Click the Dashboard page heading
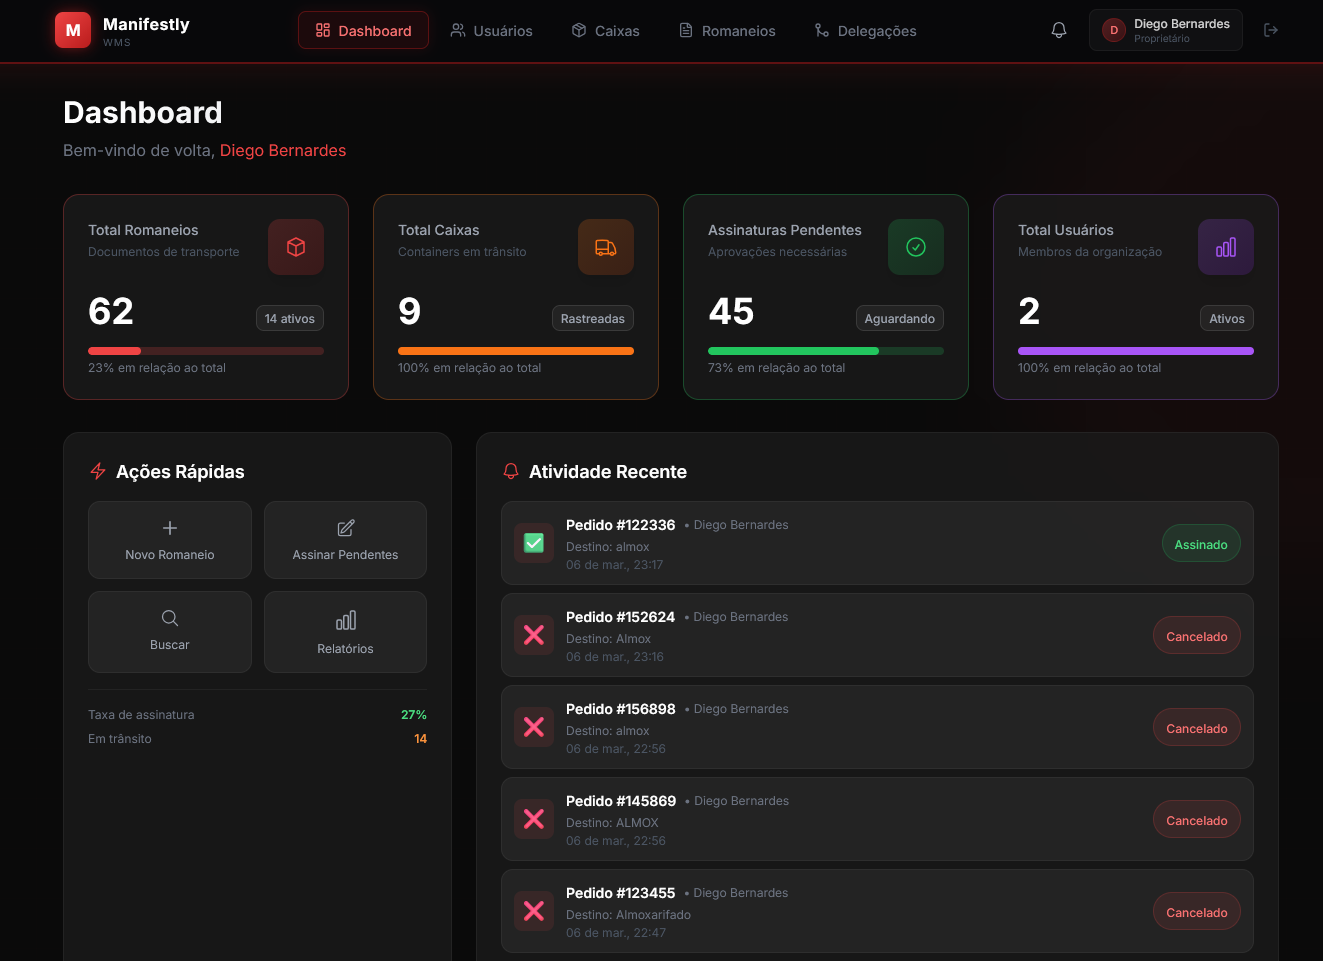This screenshot has width=1323, height=961. (x=143, y=112)
